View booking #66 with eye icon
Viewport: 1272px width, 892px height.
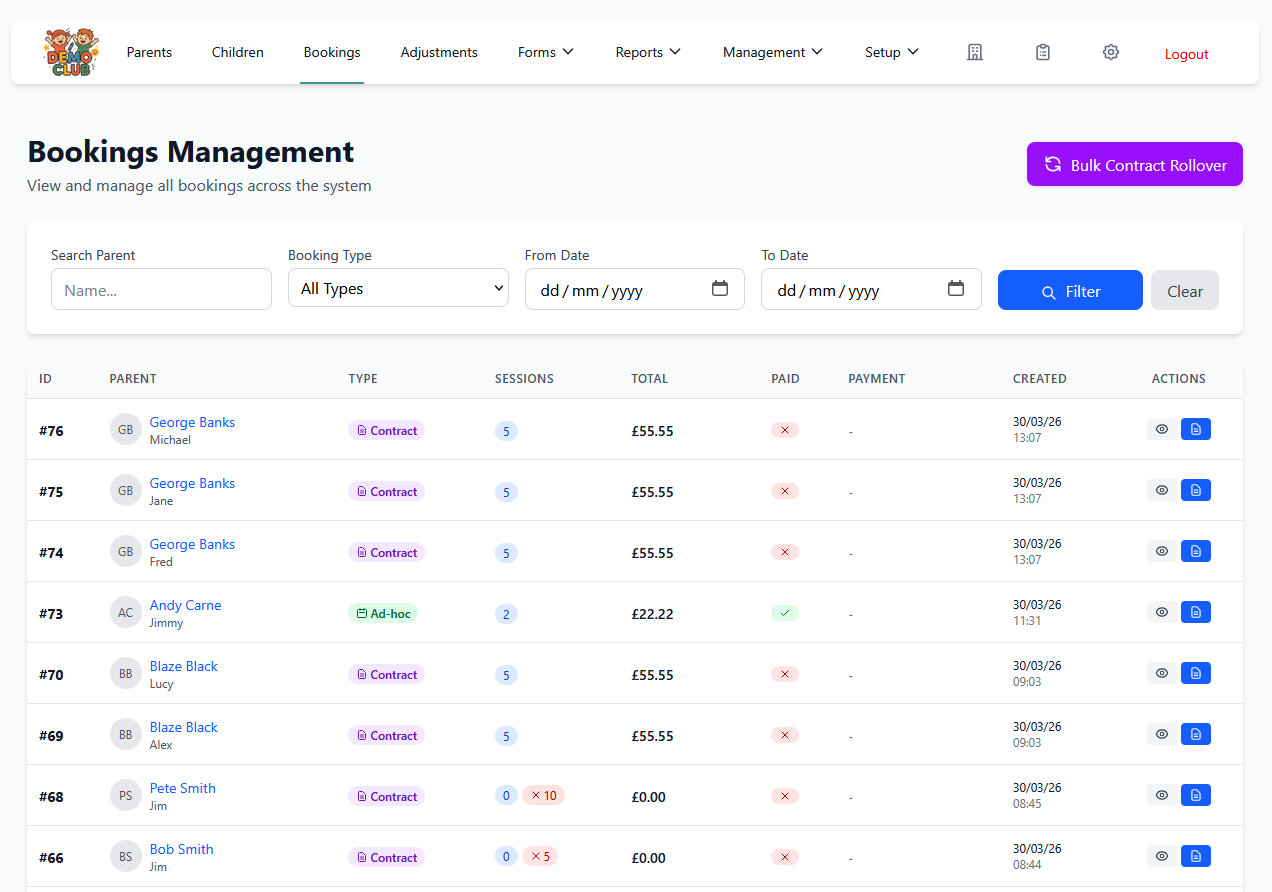tap(1161, 856)
